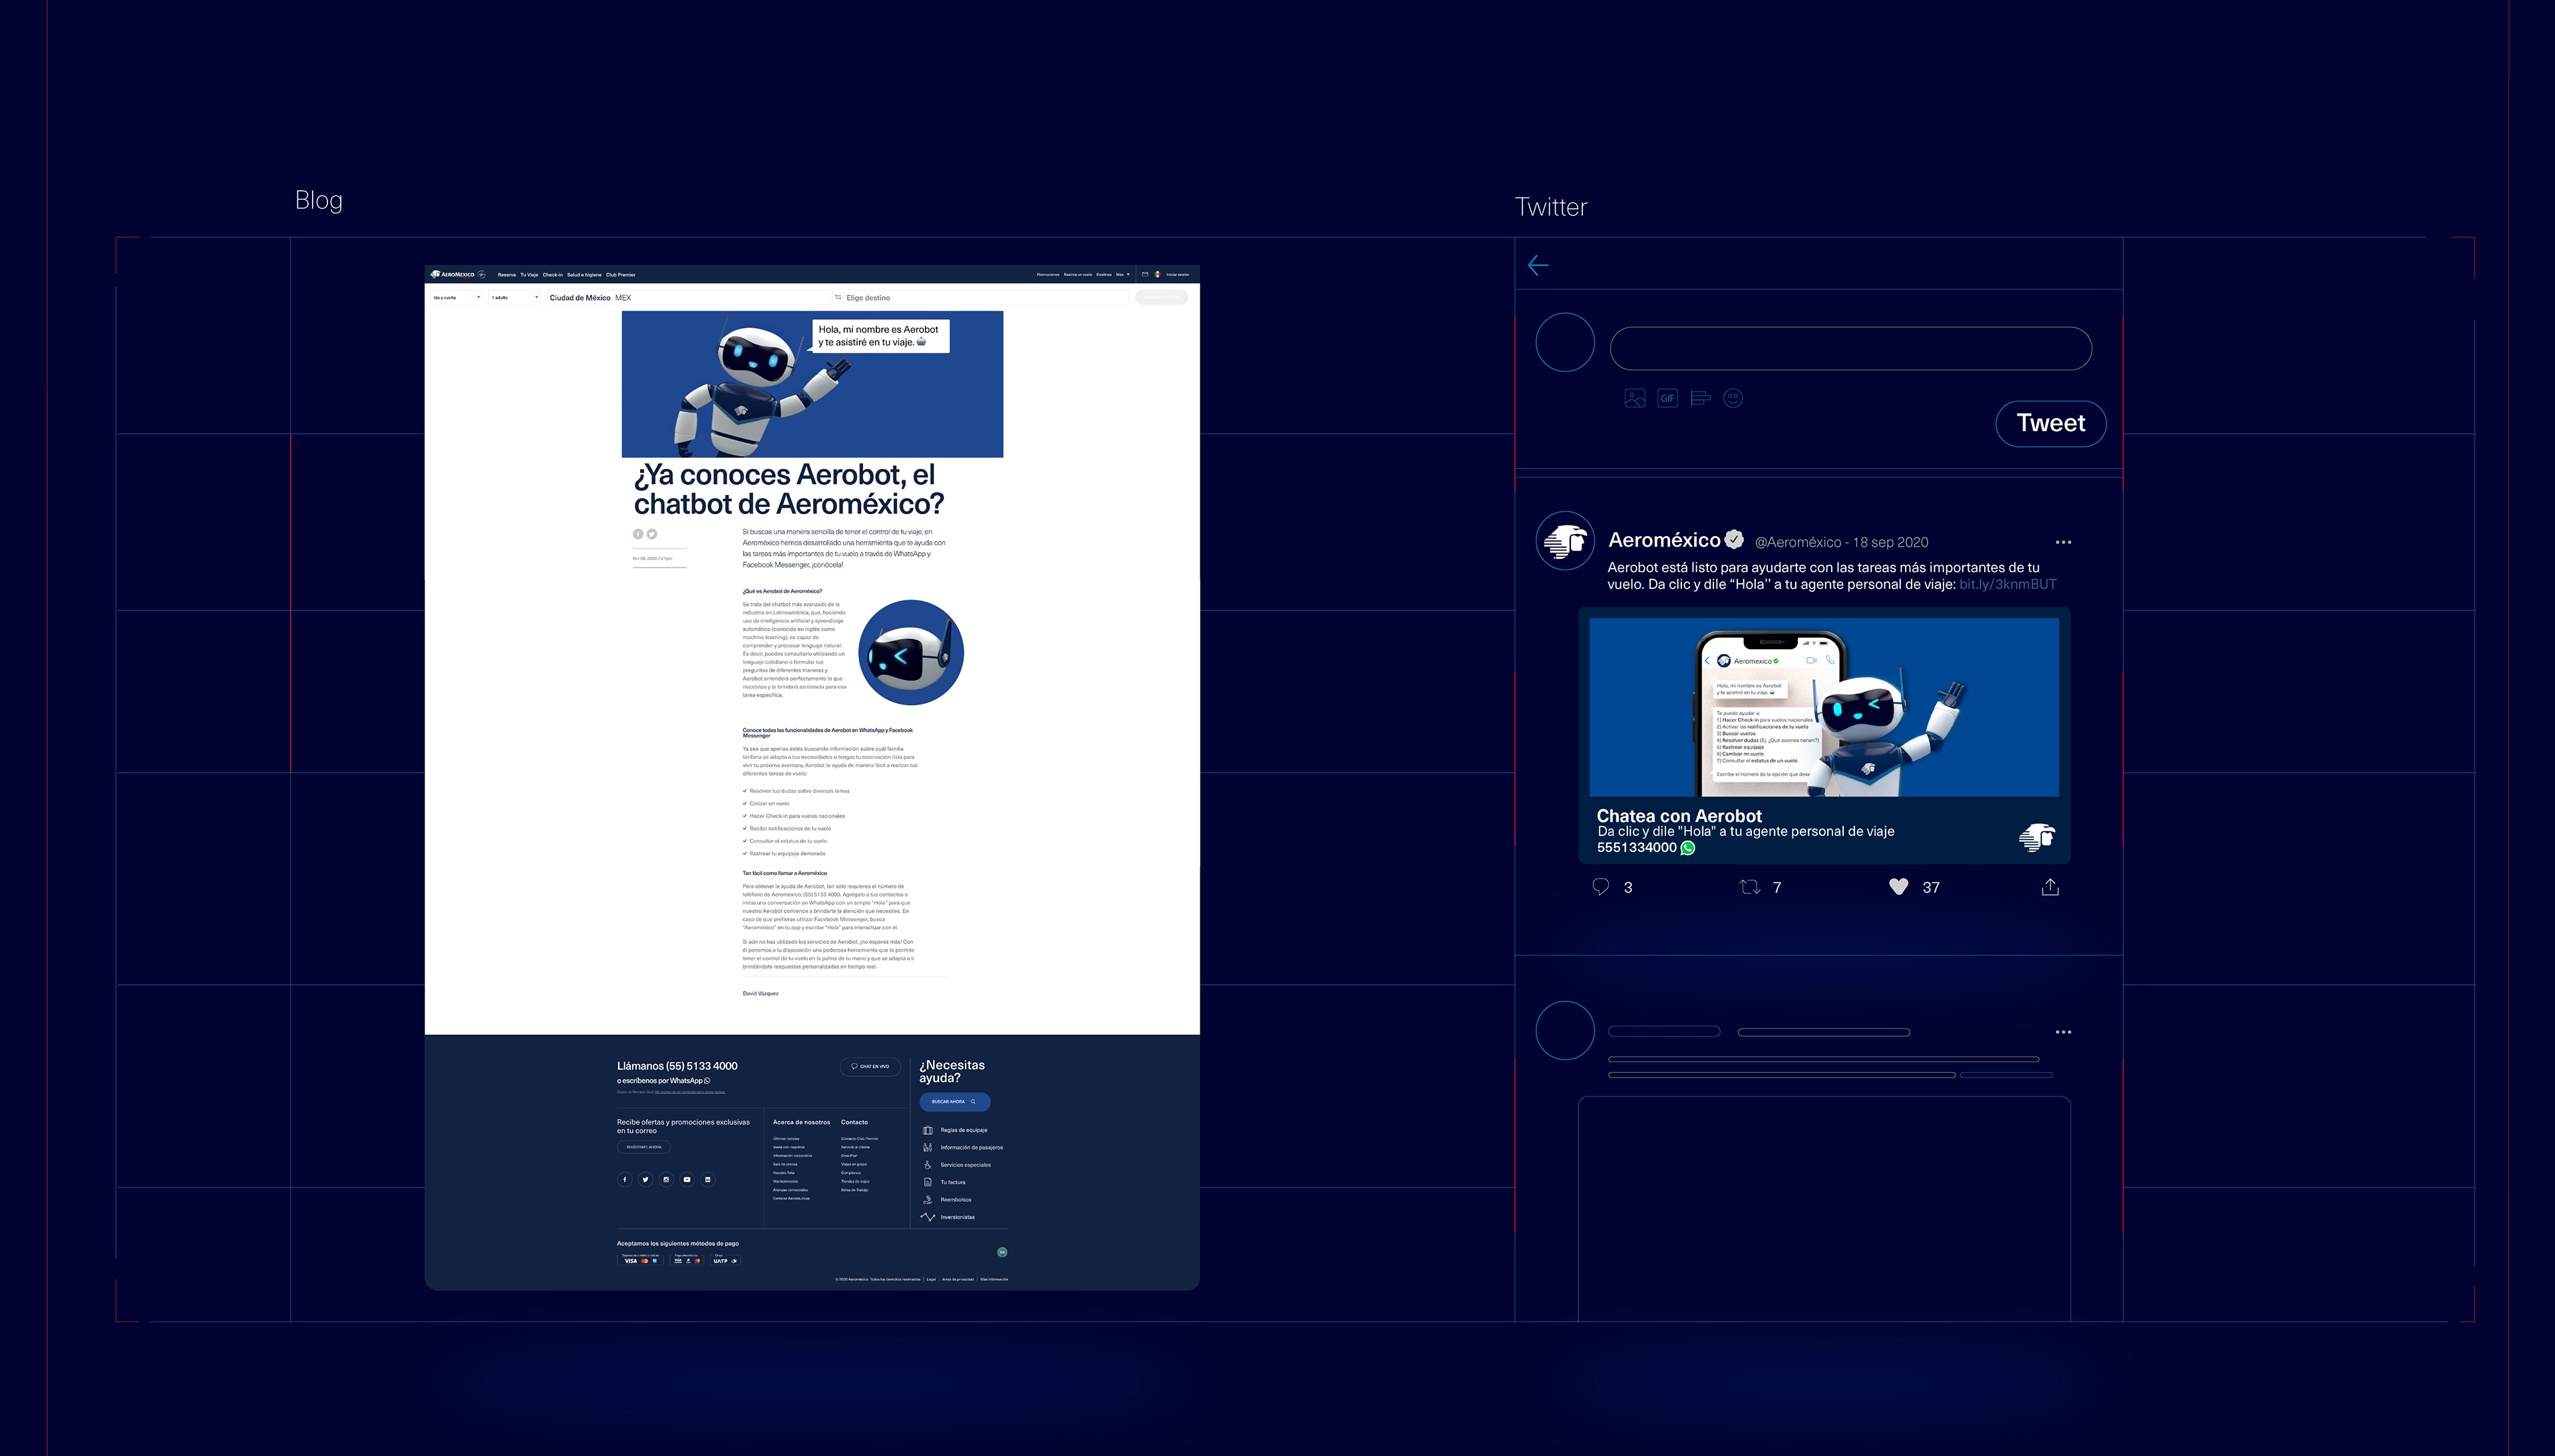This screenshot has width=2555, height=1456.
Task: Open three-dot menu on placeholder tweet below
Action: [x=2063, y=1032]
